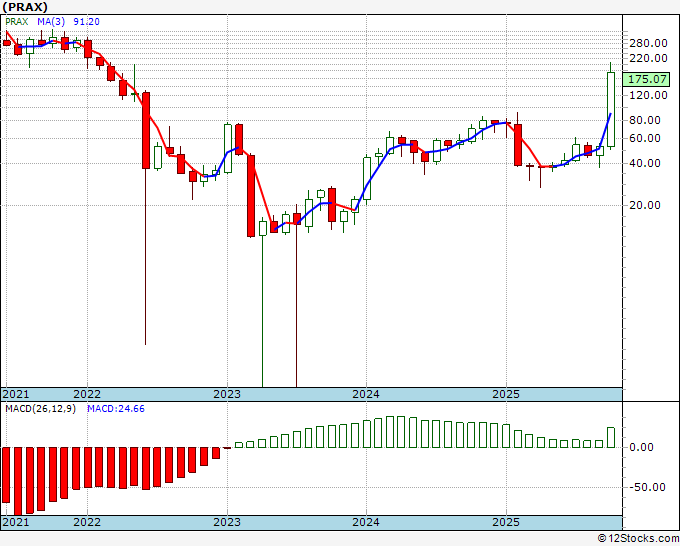The height and width of the screenshot is (546, 680).
Task: Click 2021 on the price chart axis
Action: (16, 394)
